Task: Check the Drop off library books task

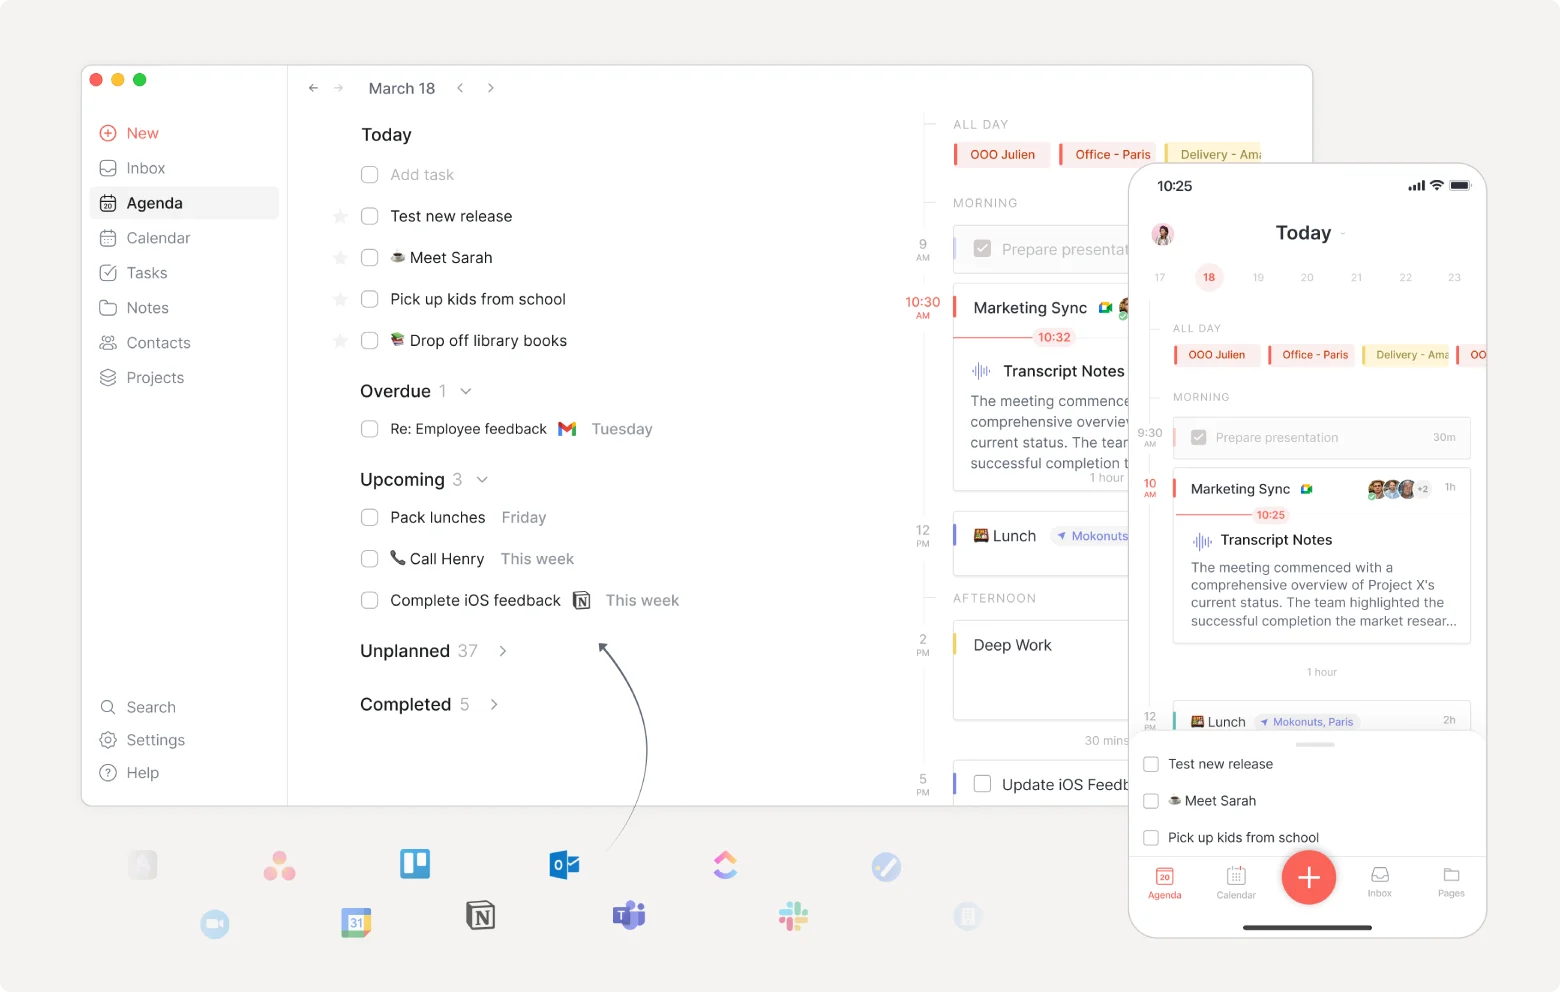Action: tap(369, 341)
